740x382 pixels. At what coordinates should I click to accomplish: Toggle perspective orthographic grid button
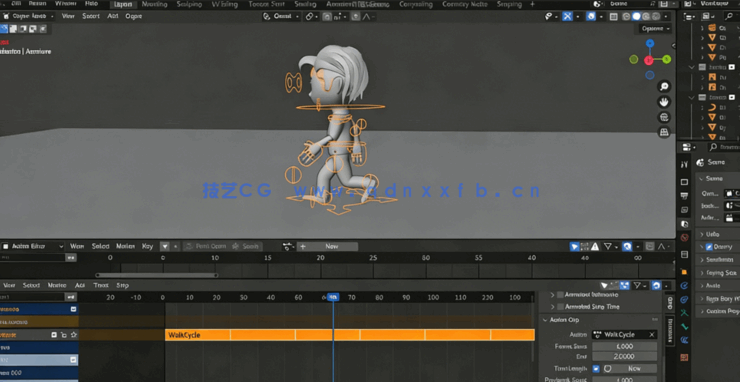coord(664,132)
